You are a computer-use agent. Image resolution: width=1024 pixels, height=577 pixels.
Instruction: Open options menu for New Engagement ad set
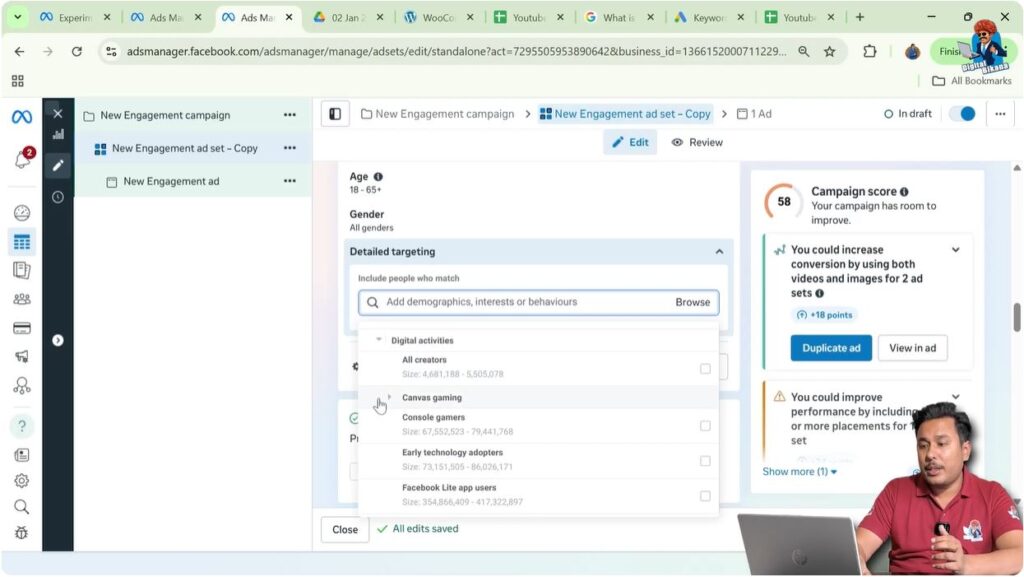point(290,148)
